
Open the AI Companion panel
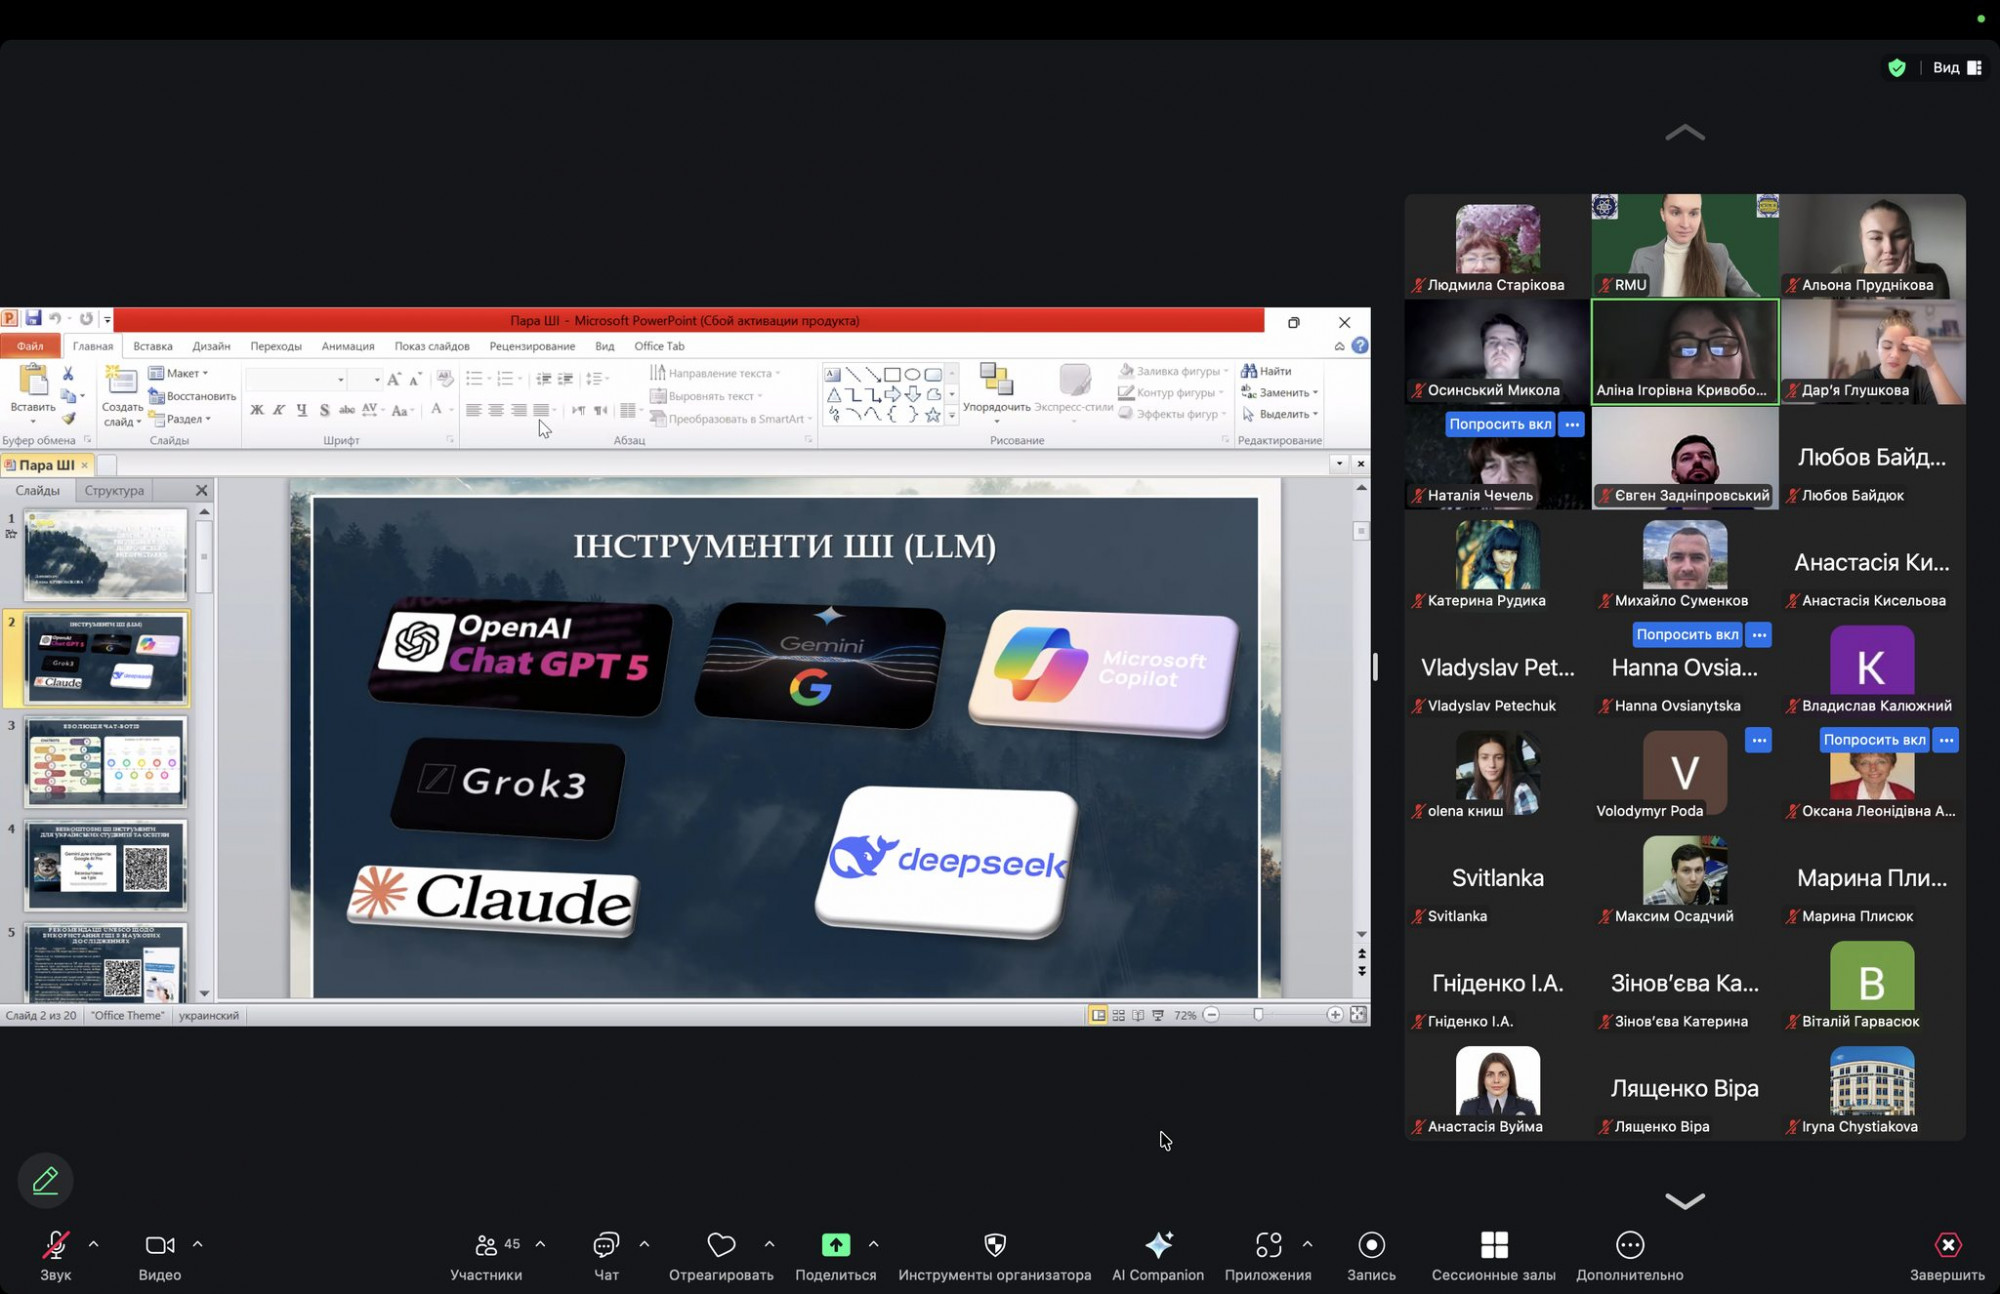coord(1158,1245)
